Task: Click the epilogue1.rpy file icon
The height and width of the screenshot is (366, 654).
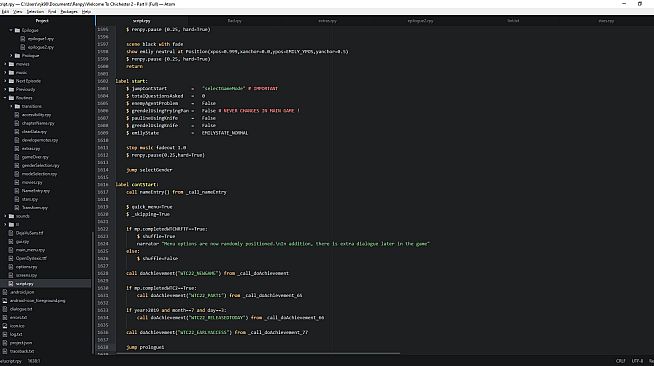Action: (23, 39)
